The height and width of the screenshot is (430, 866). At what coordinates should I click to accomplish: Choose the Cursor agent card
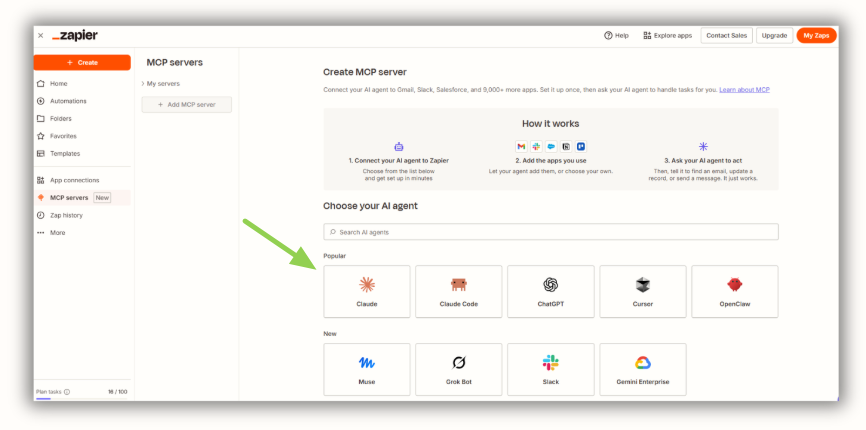pos(643,291)
